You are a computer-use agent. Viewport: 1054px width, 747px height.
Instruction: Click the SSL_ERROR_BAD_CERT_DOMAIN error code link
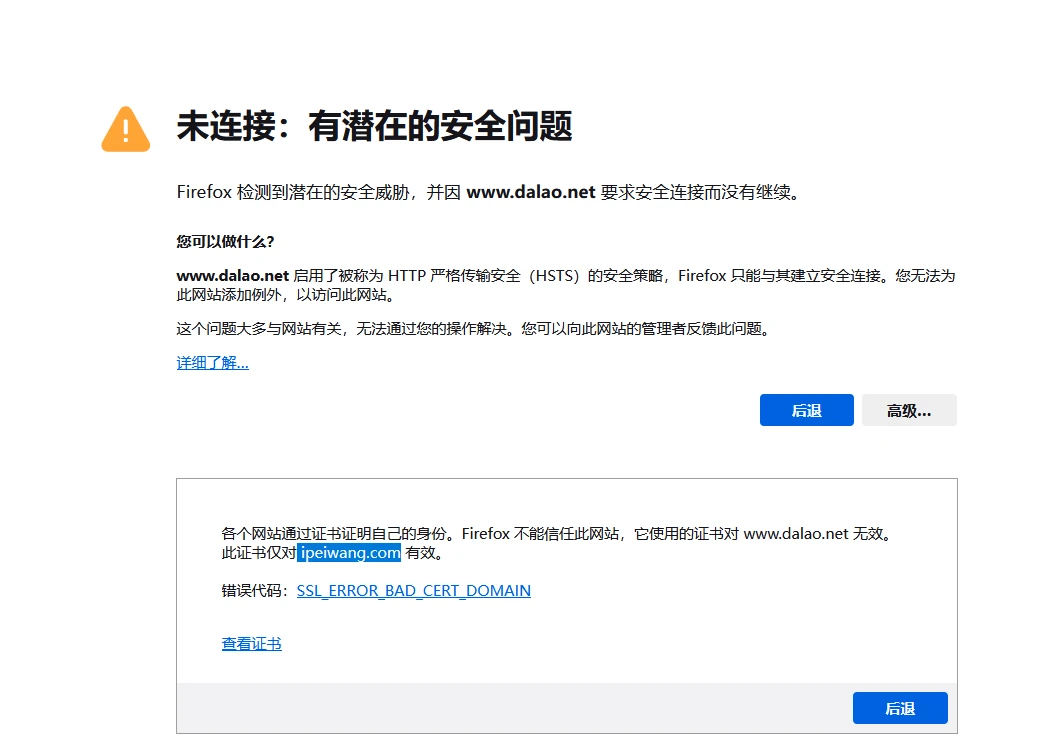point(413,591)
